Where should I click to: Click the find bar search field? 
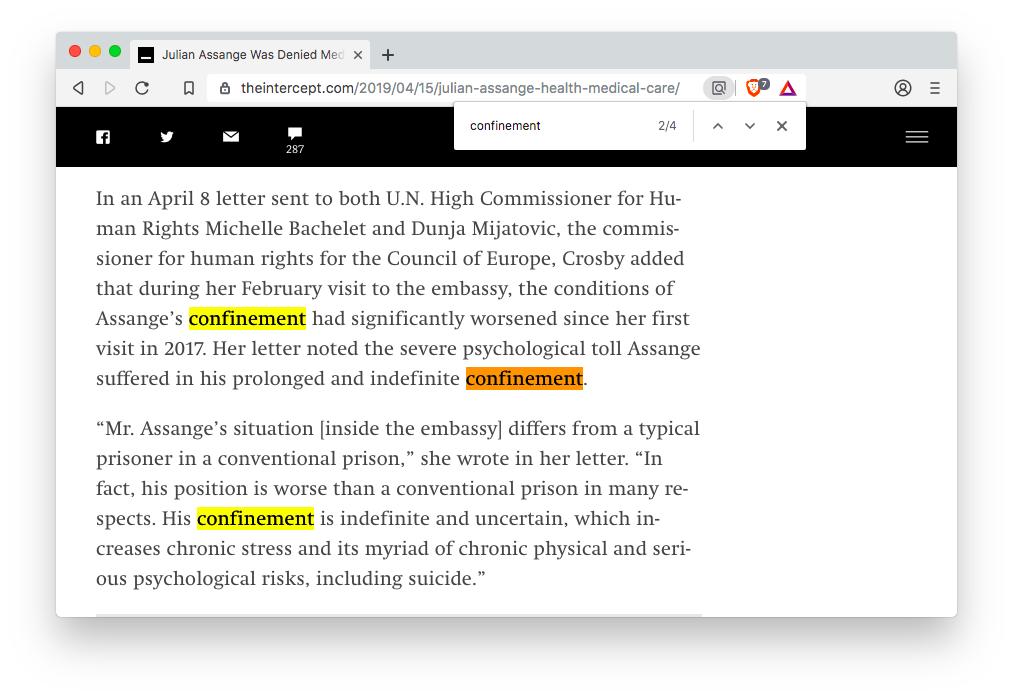pos(556,126)
